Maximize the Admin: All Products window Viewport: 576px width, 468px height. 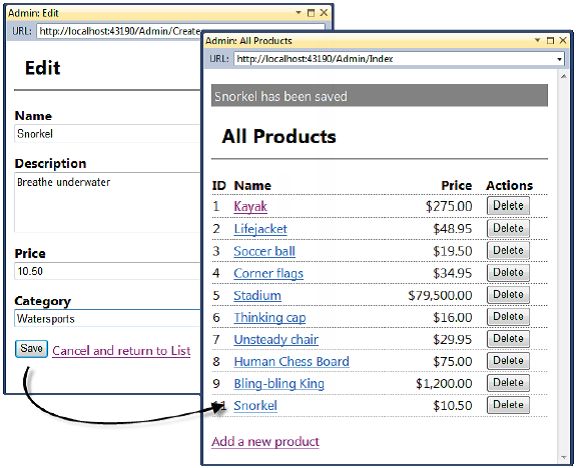point(550,40)
